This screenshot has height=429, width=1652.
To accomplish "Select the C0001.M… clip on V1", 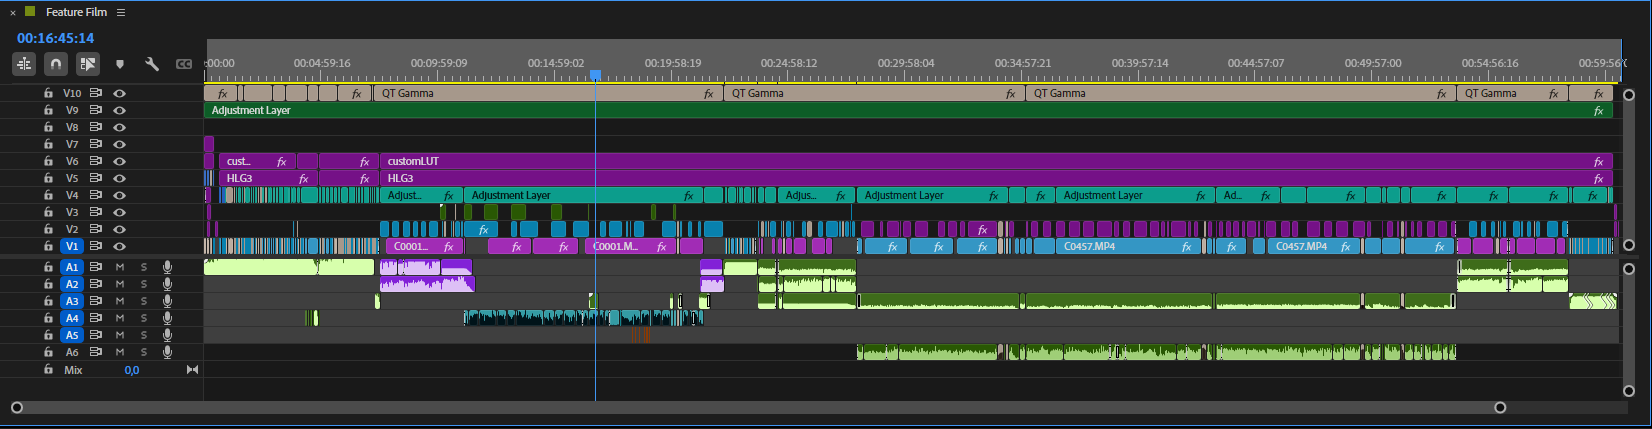I will pos(632,246).
